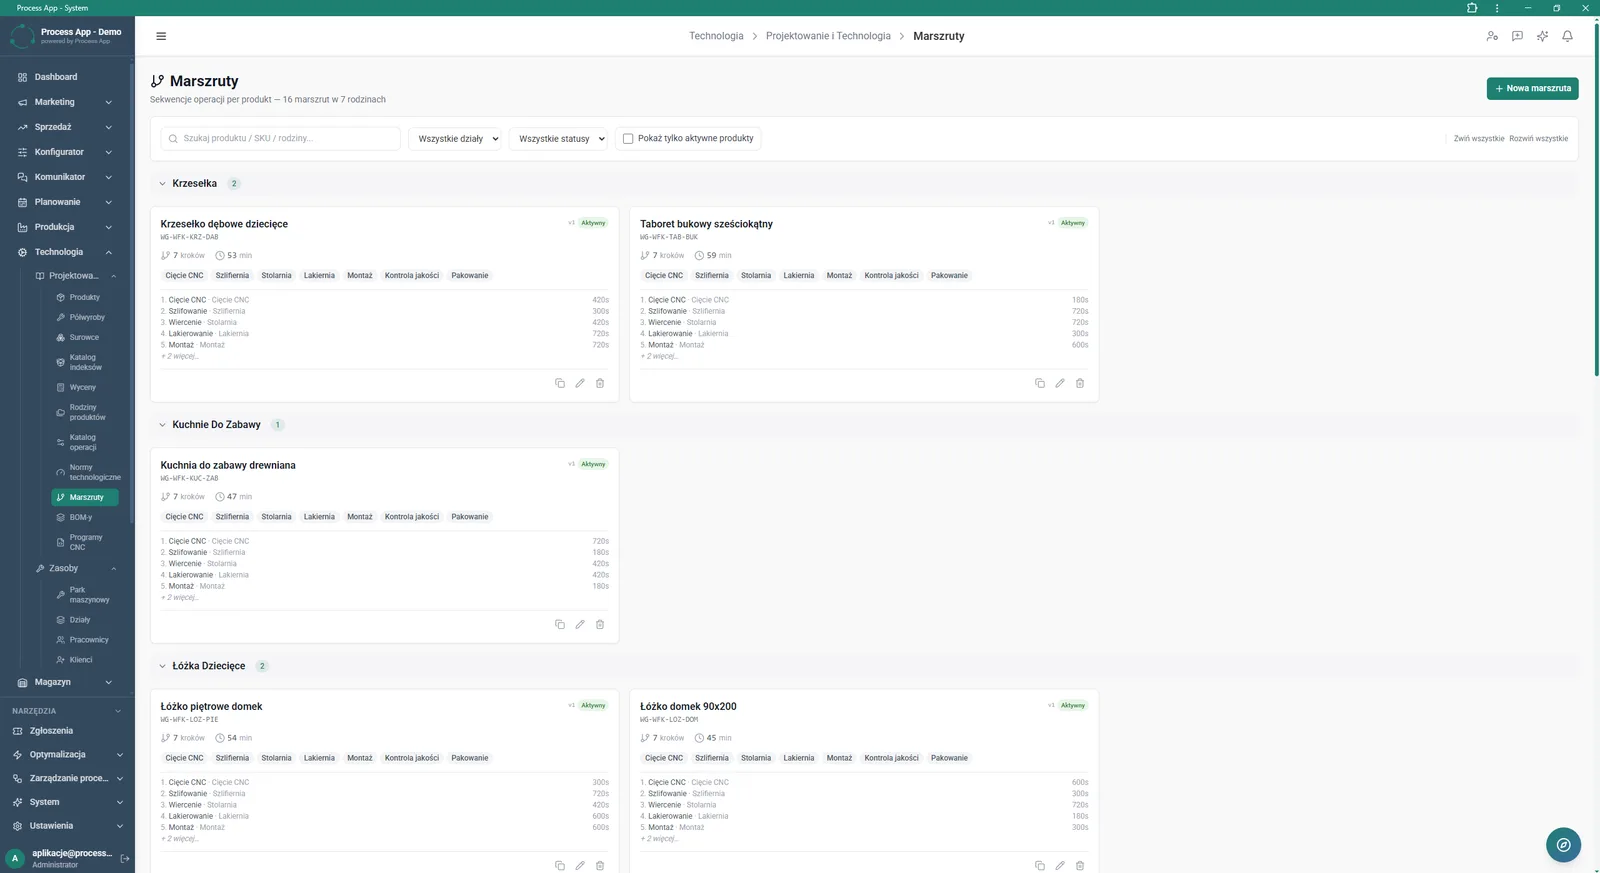Expand the Konfigurator sidebar section
The height and width of the screenshot is (873, 1600).
67,152
